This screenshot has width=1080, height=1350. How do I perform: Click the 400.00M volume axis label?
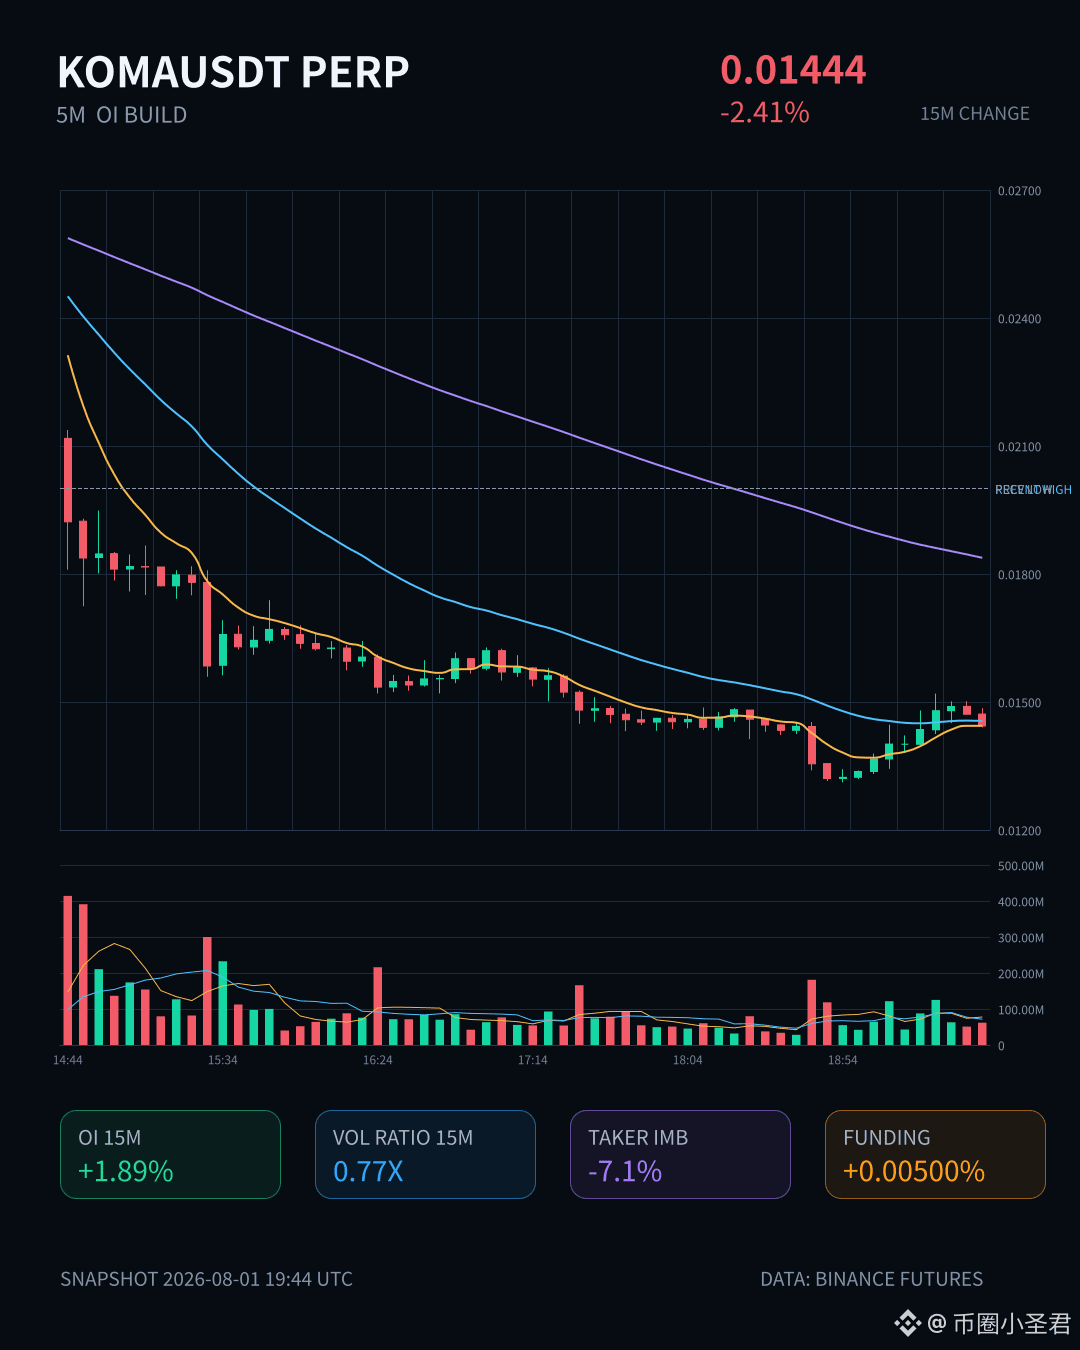click(1021, 902)
